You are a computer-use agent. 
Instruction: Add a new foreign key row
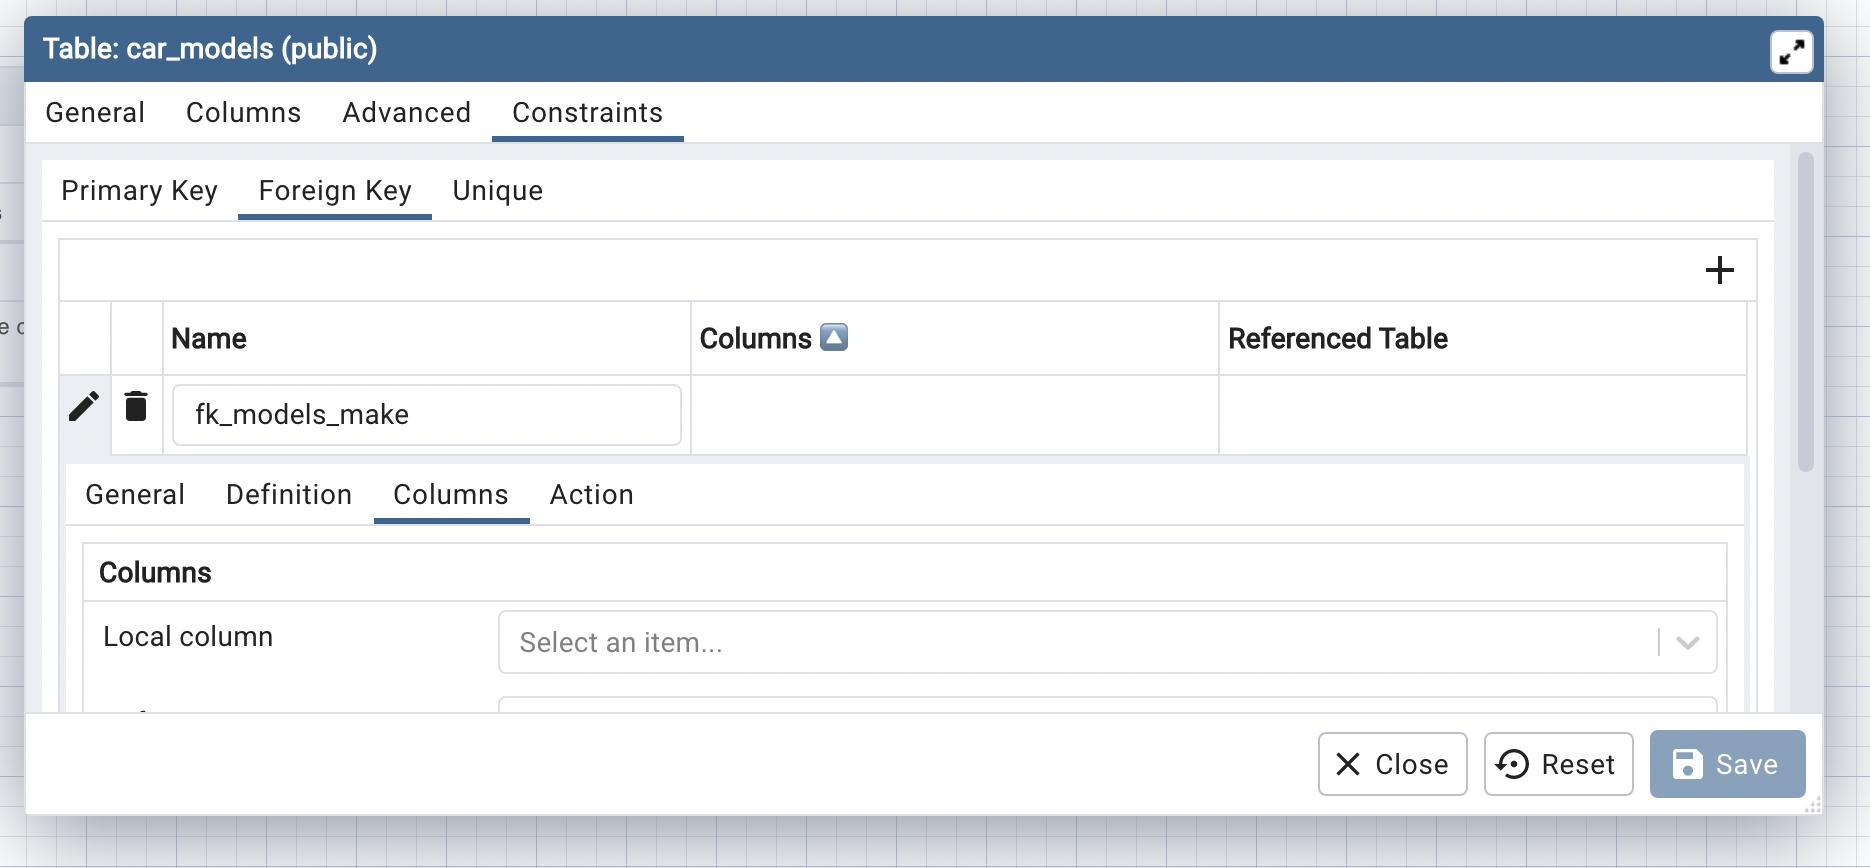click(1719, 270)
